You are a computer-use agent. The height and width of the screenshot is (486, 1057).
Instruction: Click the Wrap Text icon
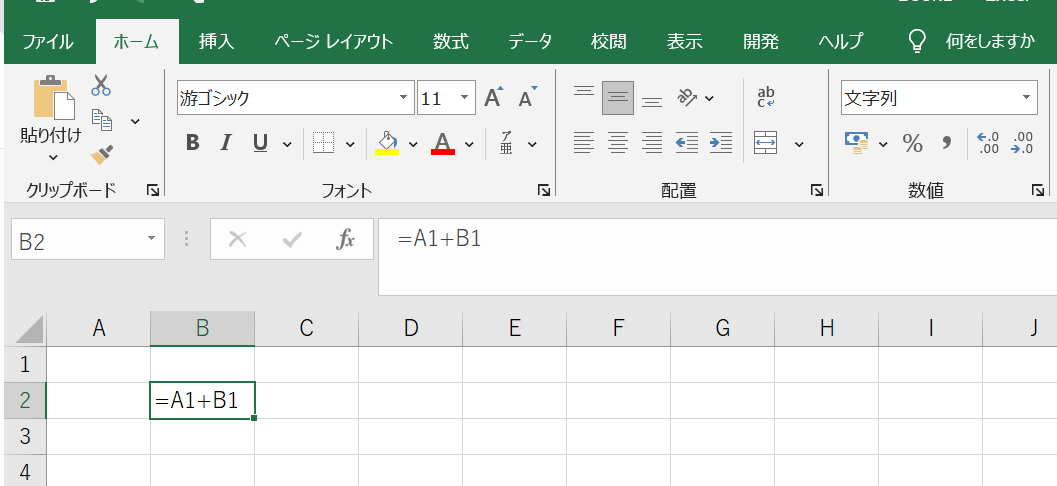tap(766, 98)
